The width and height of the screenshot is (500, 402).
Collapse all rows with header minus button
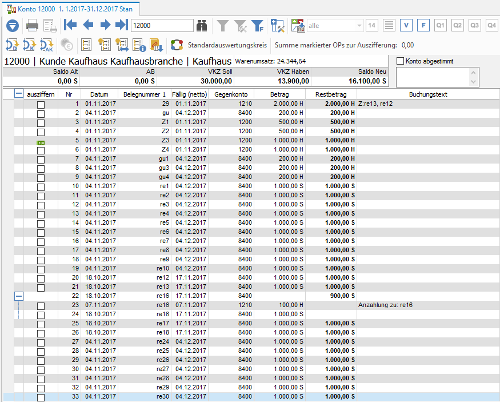[x=19, y=94]
